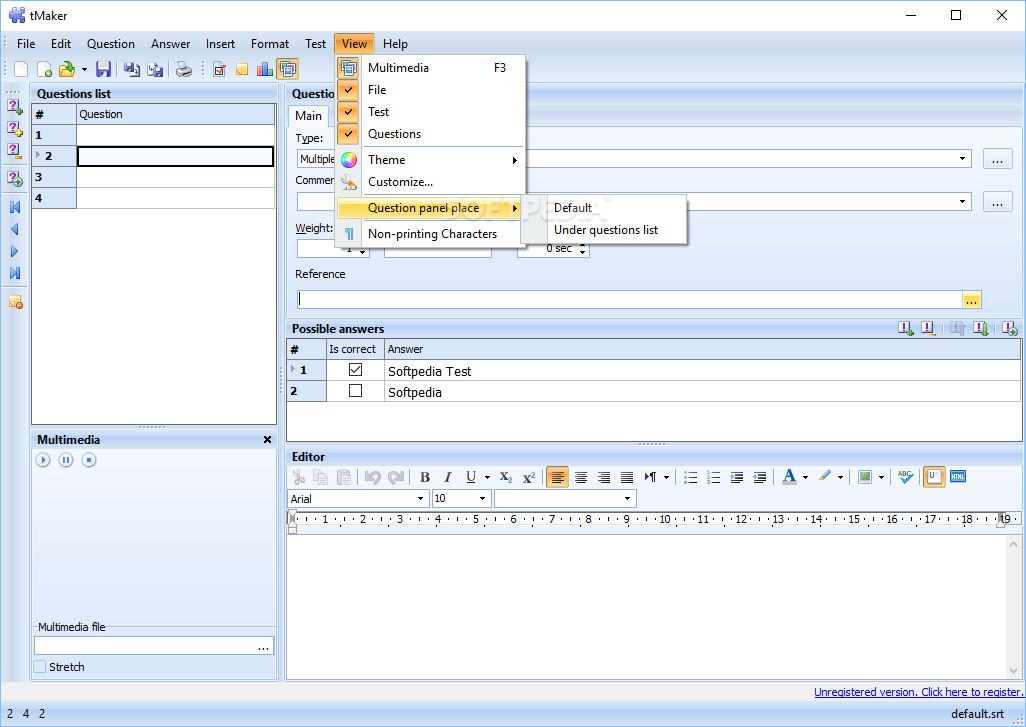1026x727 pixels.
Task: Add a new question using the sidebar icon
Action: [14, 105]
